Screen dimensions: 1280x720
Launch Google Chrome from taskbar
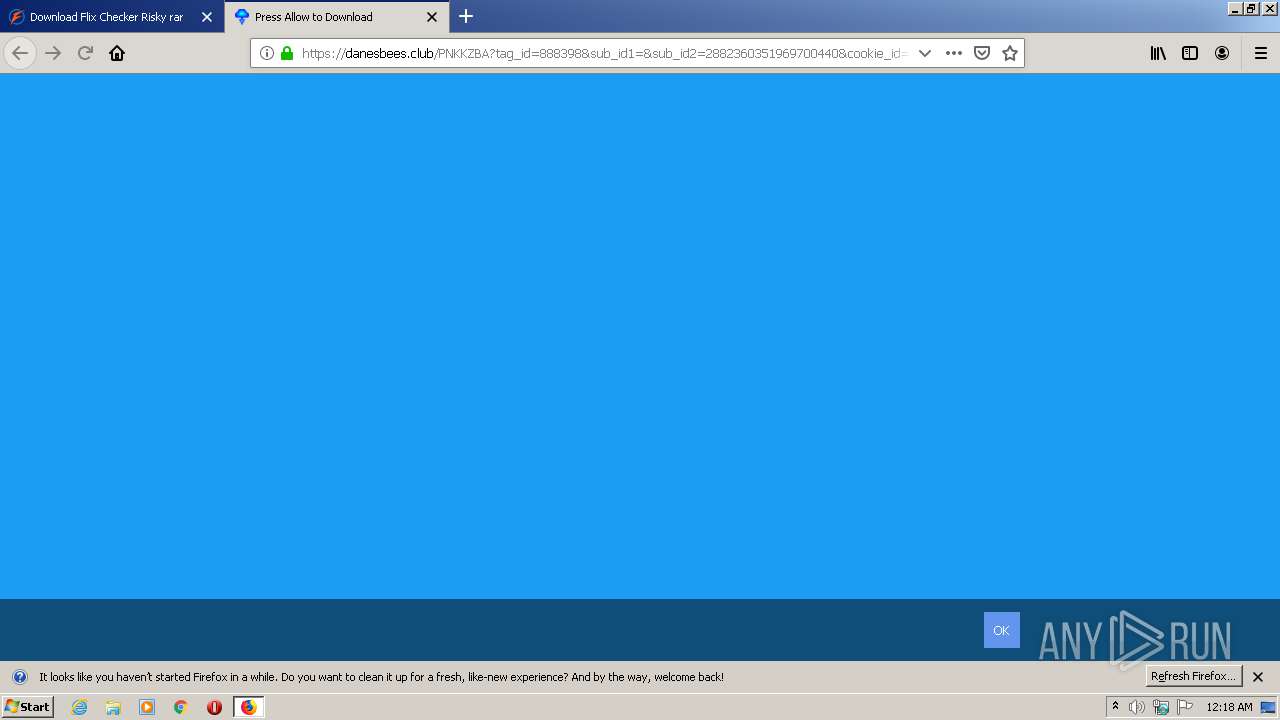point(181,707)
